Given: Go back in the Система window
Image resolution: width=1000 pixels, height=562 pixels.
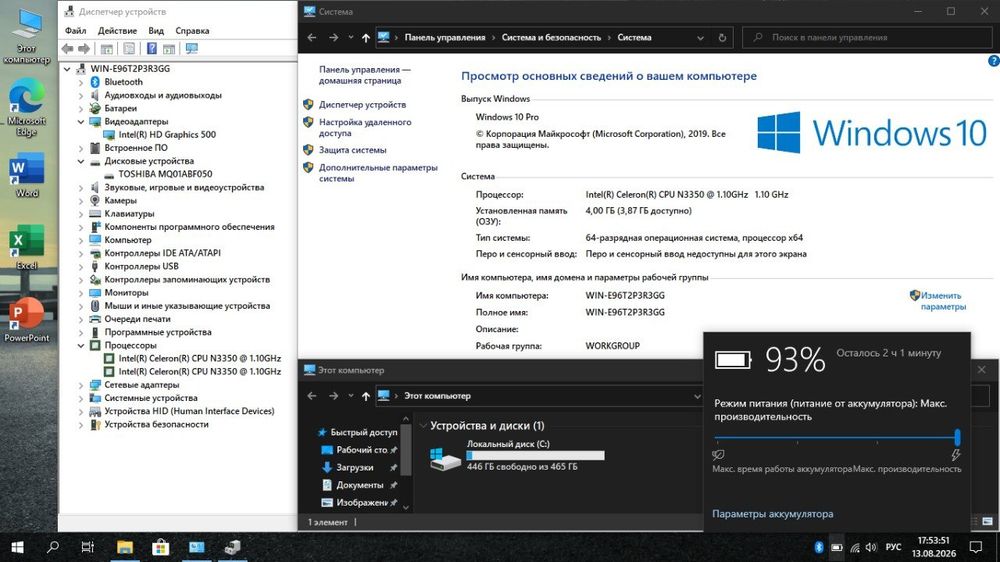Looking at the screenshot, I should 312,38.
